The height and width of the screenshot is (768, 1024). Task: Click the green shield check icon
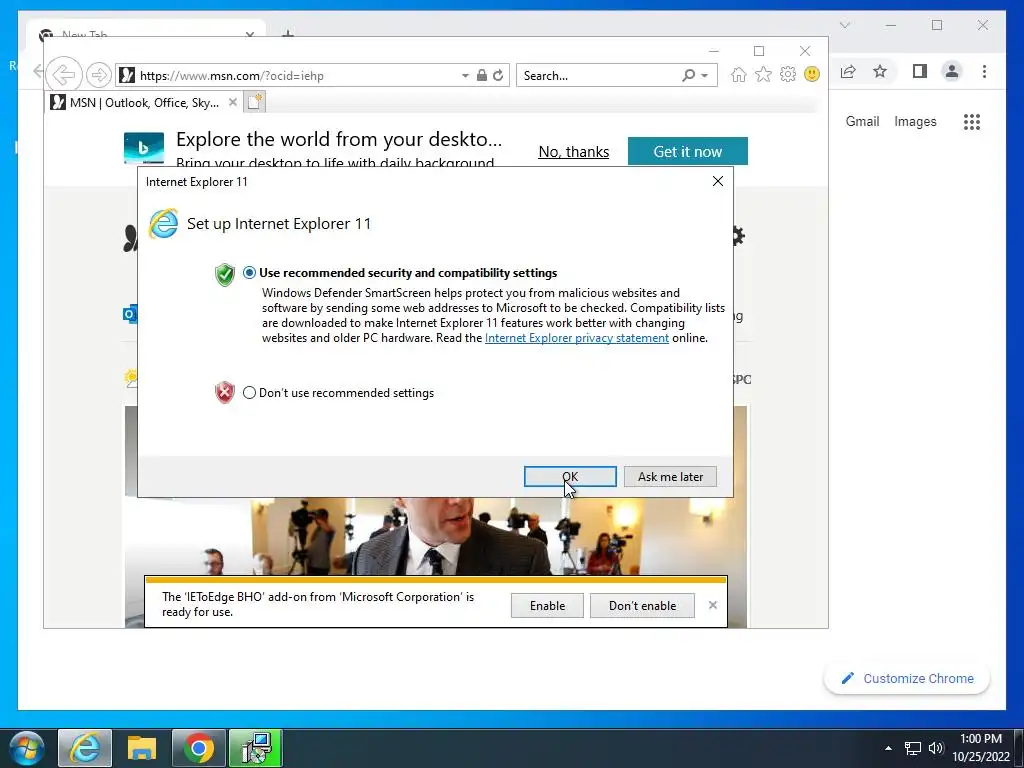point(225,274)
